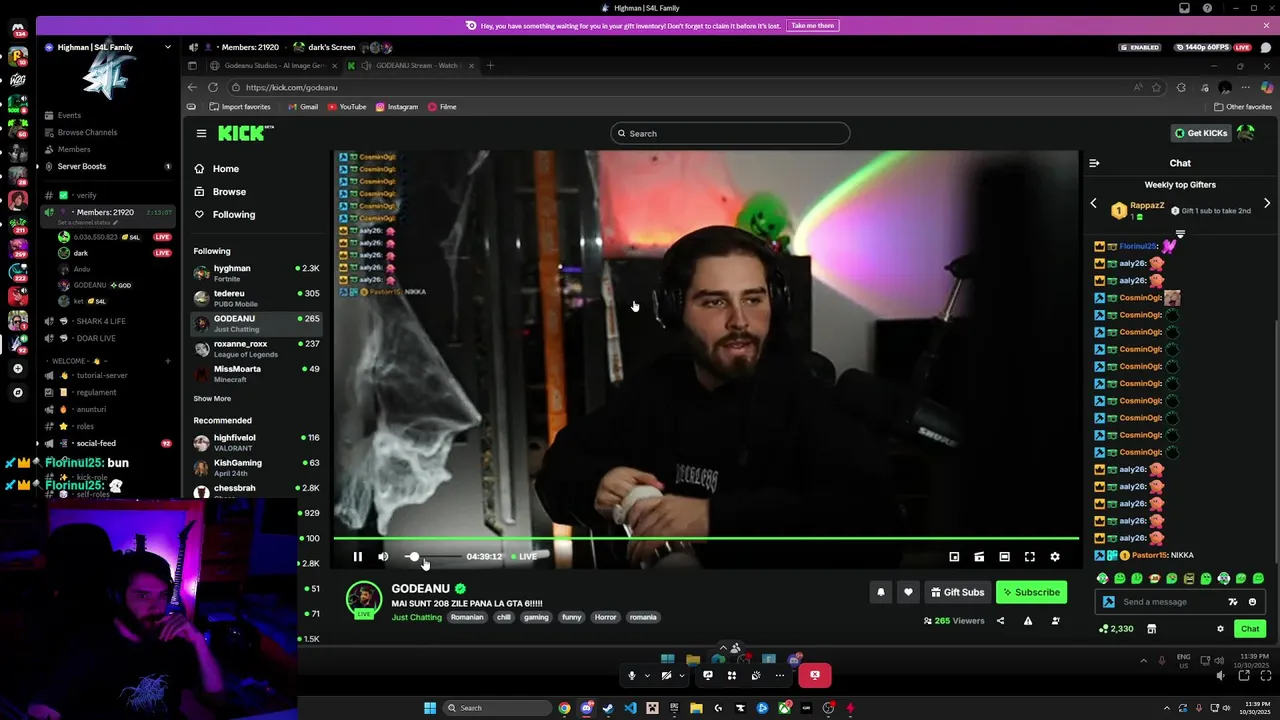
Task: Open Browse Channels in Discord
Action: [x=87, y=132]
